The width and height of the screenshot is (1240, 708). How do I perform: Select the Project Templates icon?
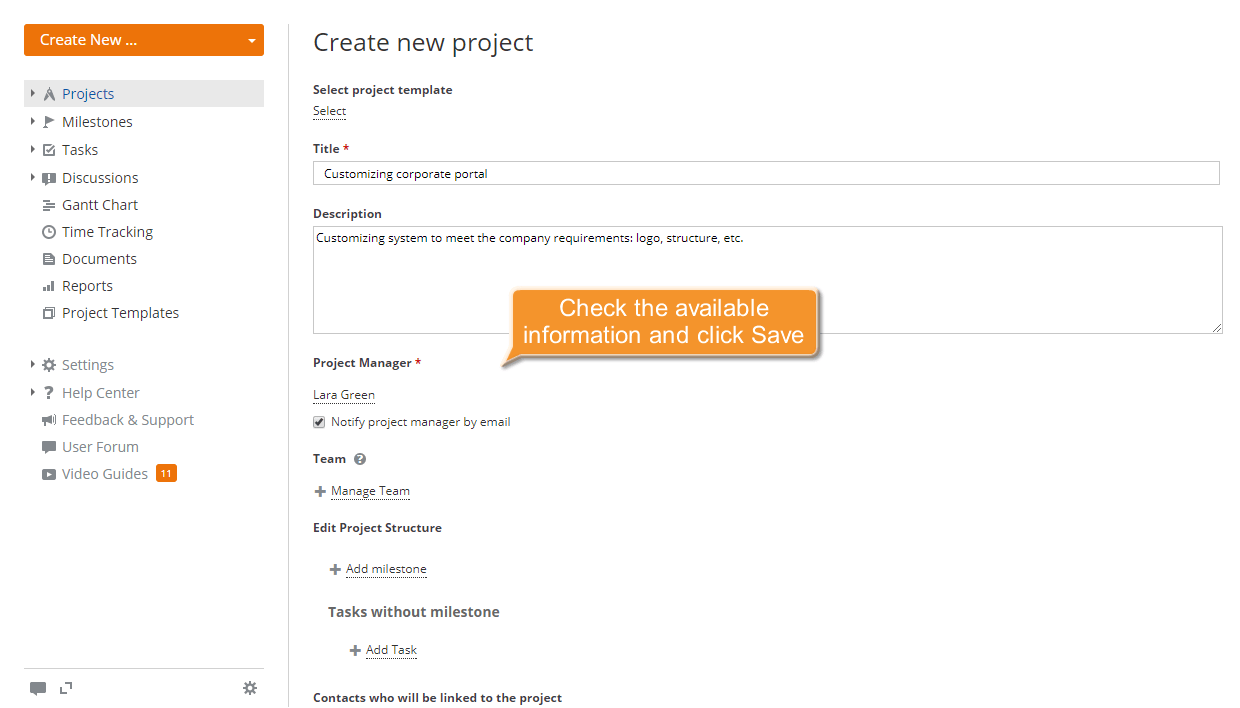pos(50,312)
